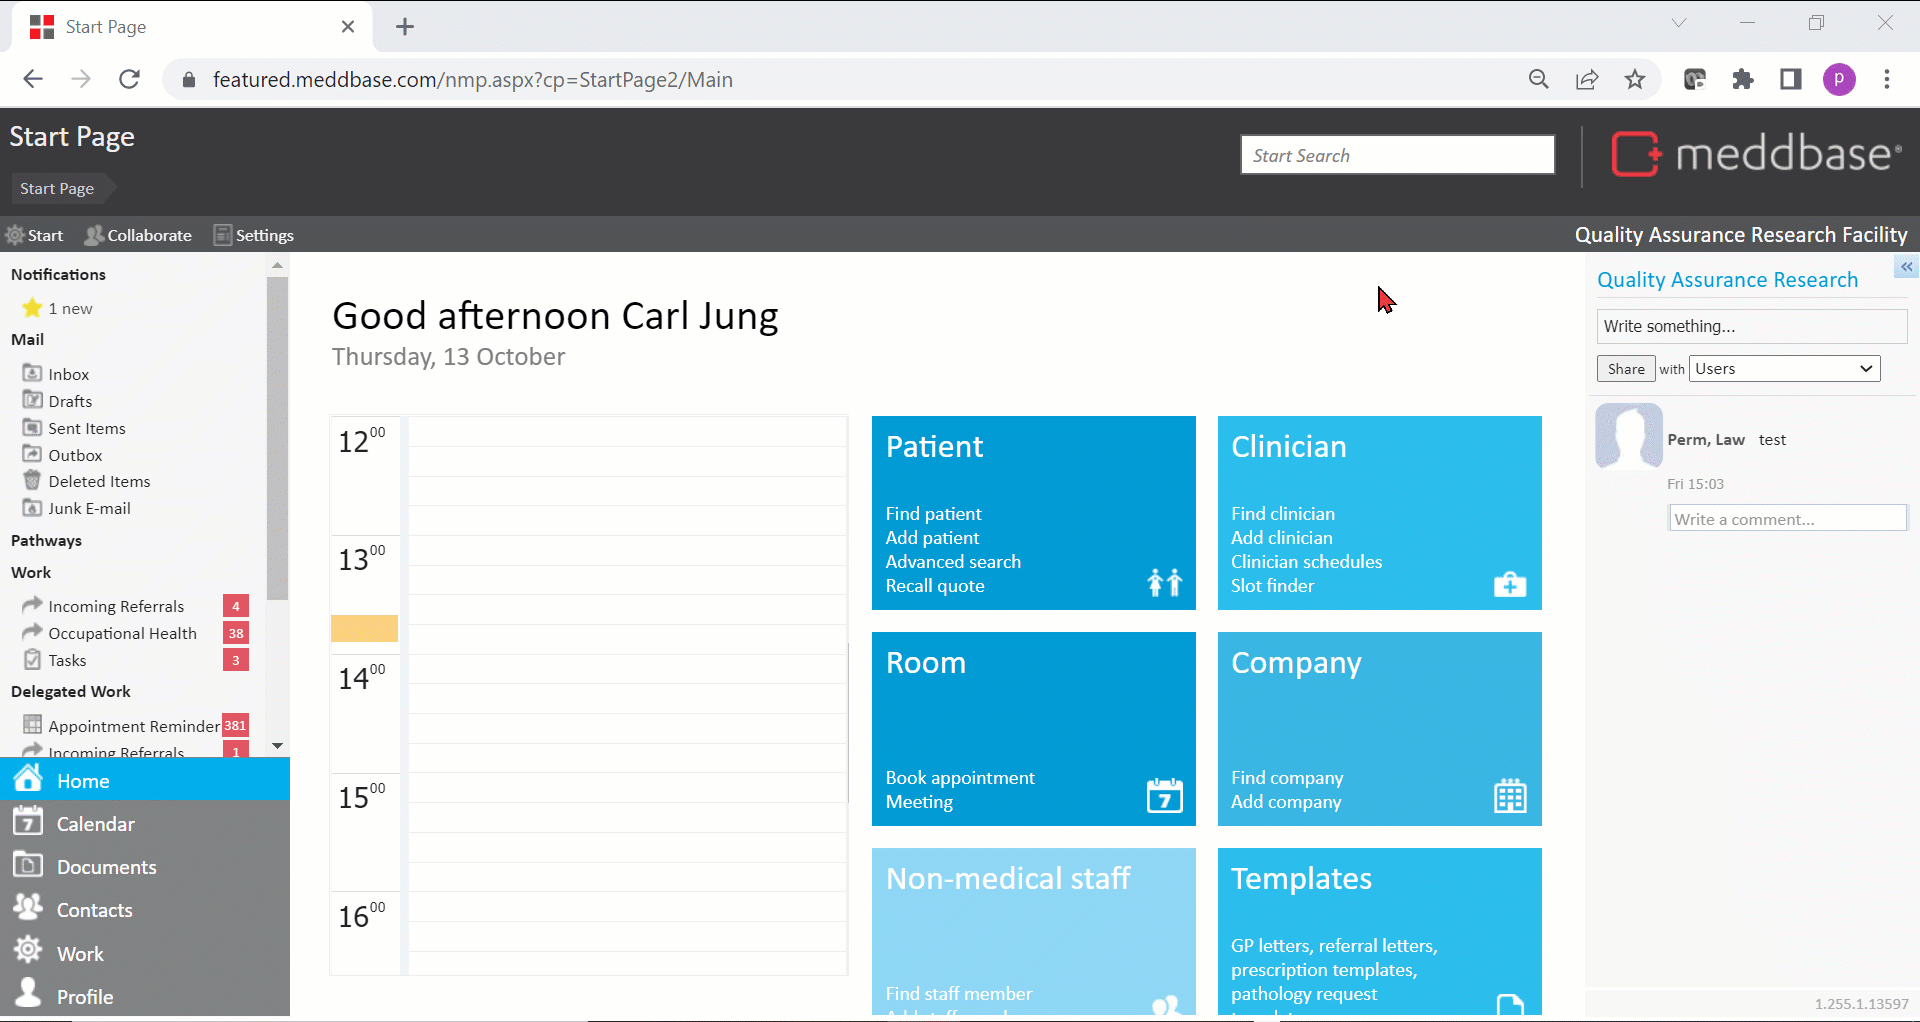Open Clinician schedules link

pyautogui.click(x=1306, y=562)
